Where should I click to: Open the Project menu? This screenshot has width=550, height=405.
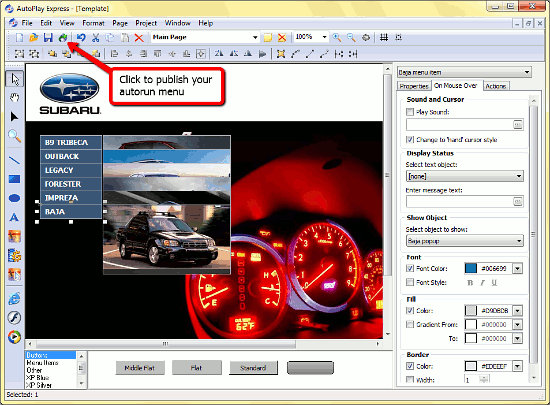coord(146,23)
